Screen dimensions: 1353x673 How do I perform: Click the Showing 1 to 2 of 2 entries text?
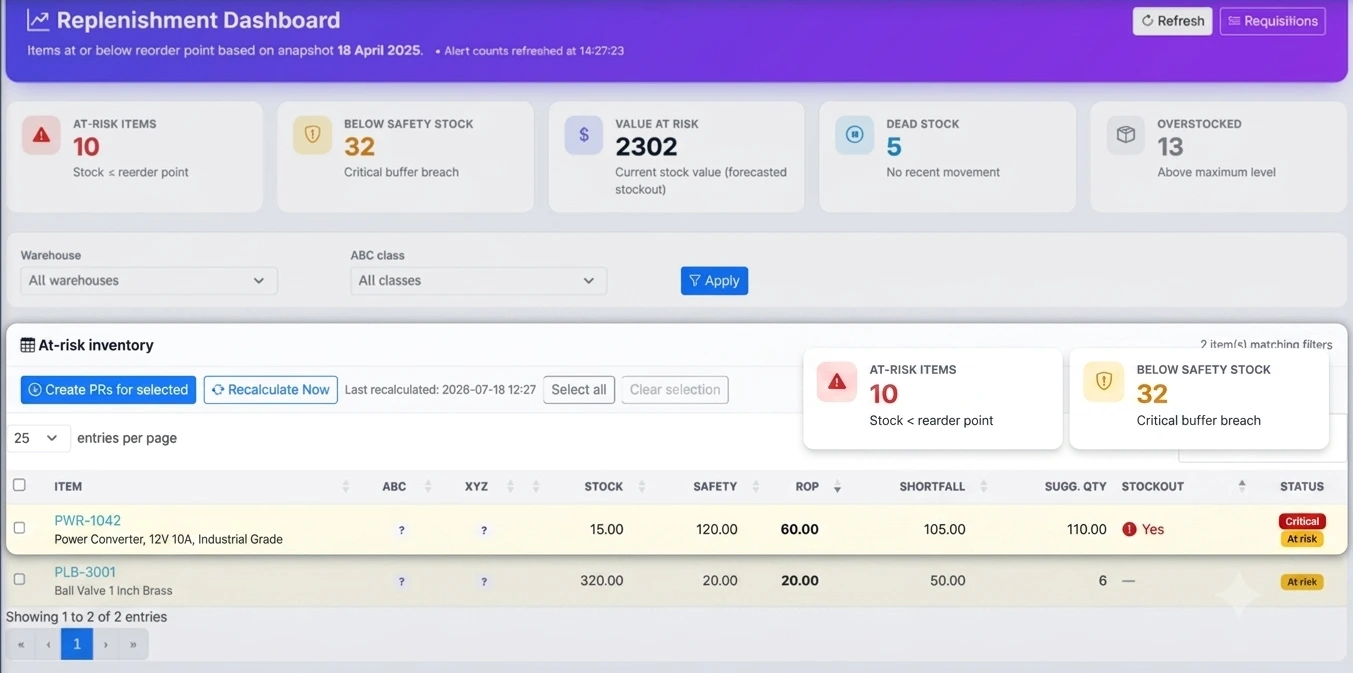click(x=87, y=617)
